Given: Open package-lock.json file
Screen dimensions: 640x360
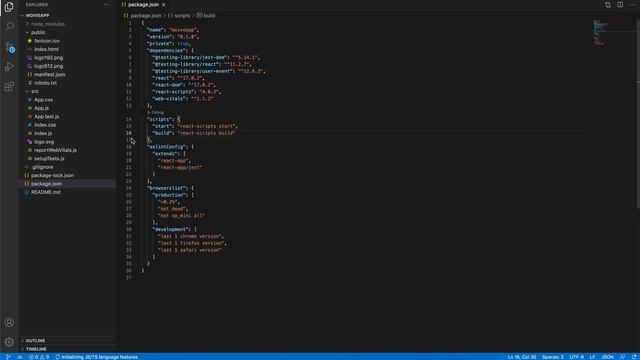Looking at the screenshot, I should tap(52, 176).
